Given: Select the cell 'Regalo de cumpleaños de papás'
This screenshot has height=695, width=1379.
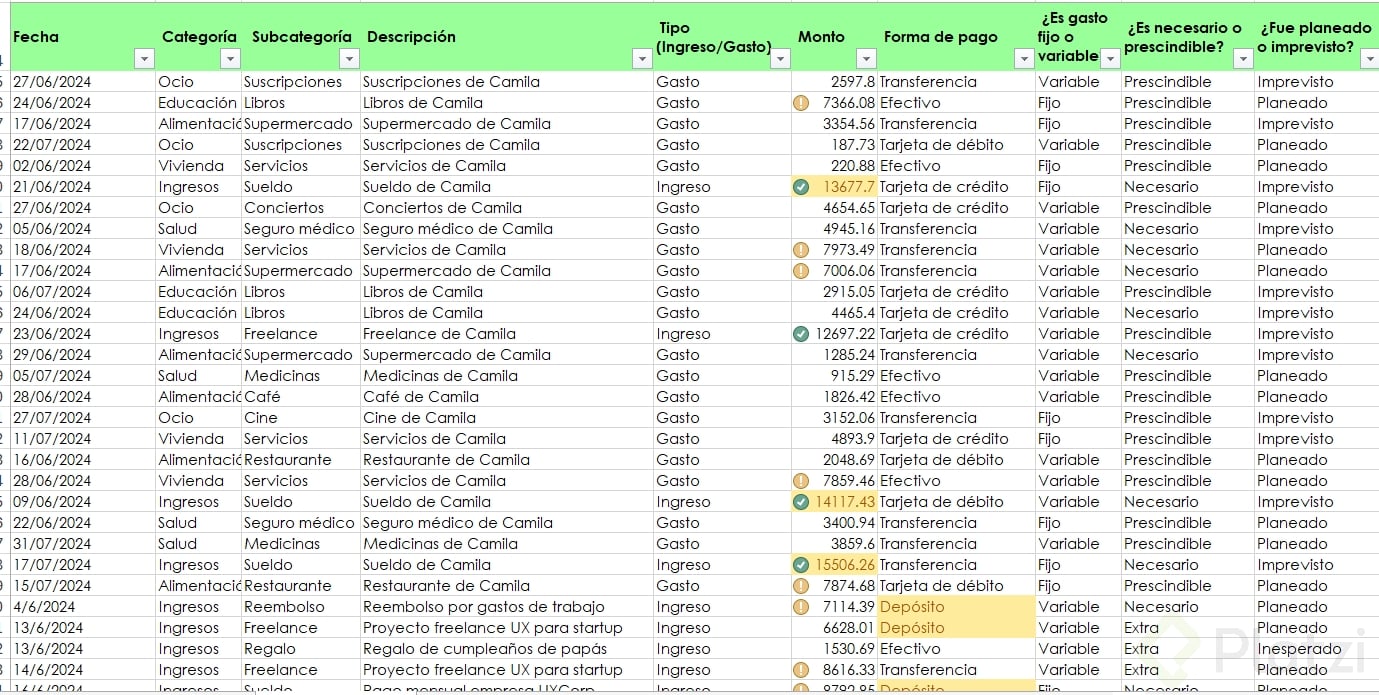Looking at the screenshot, I should click(x=506, y=649).
